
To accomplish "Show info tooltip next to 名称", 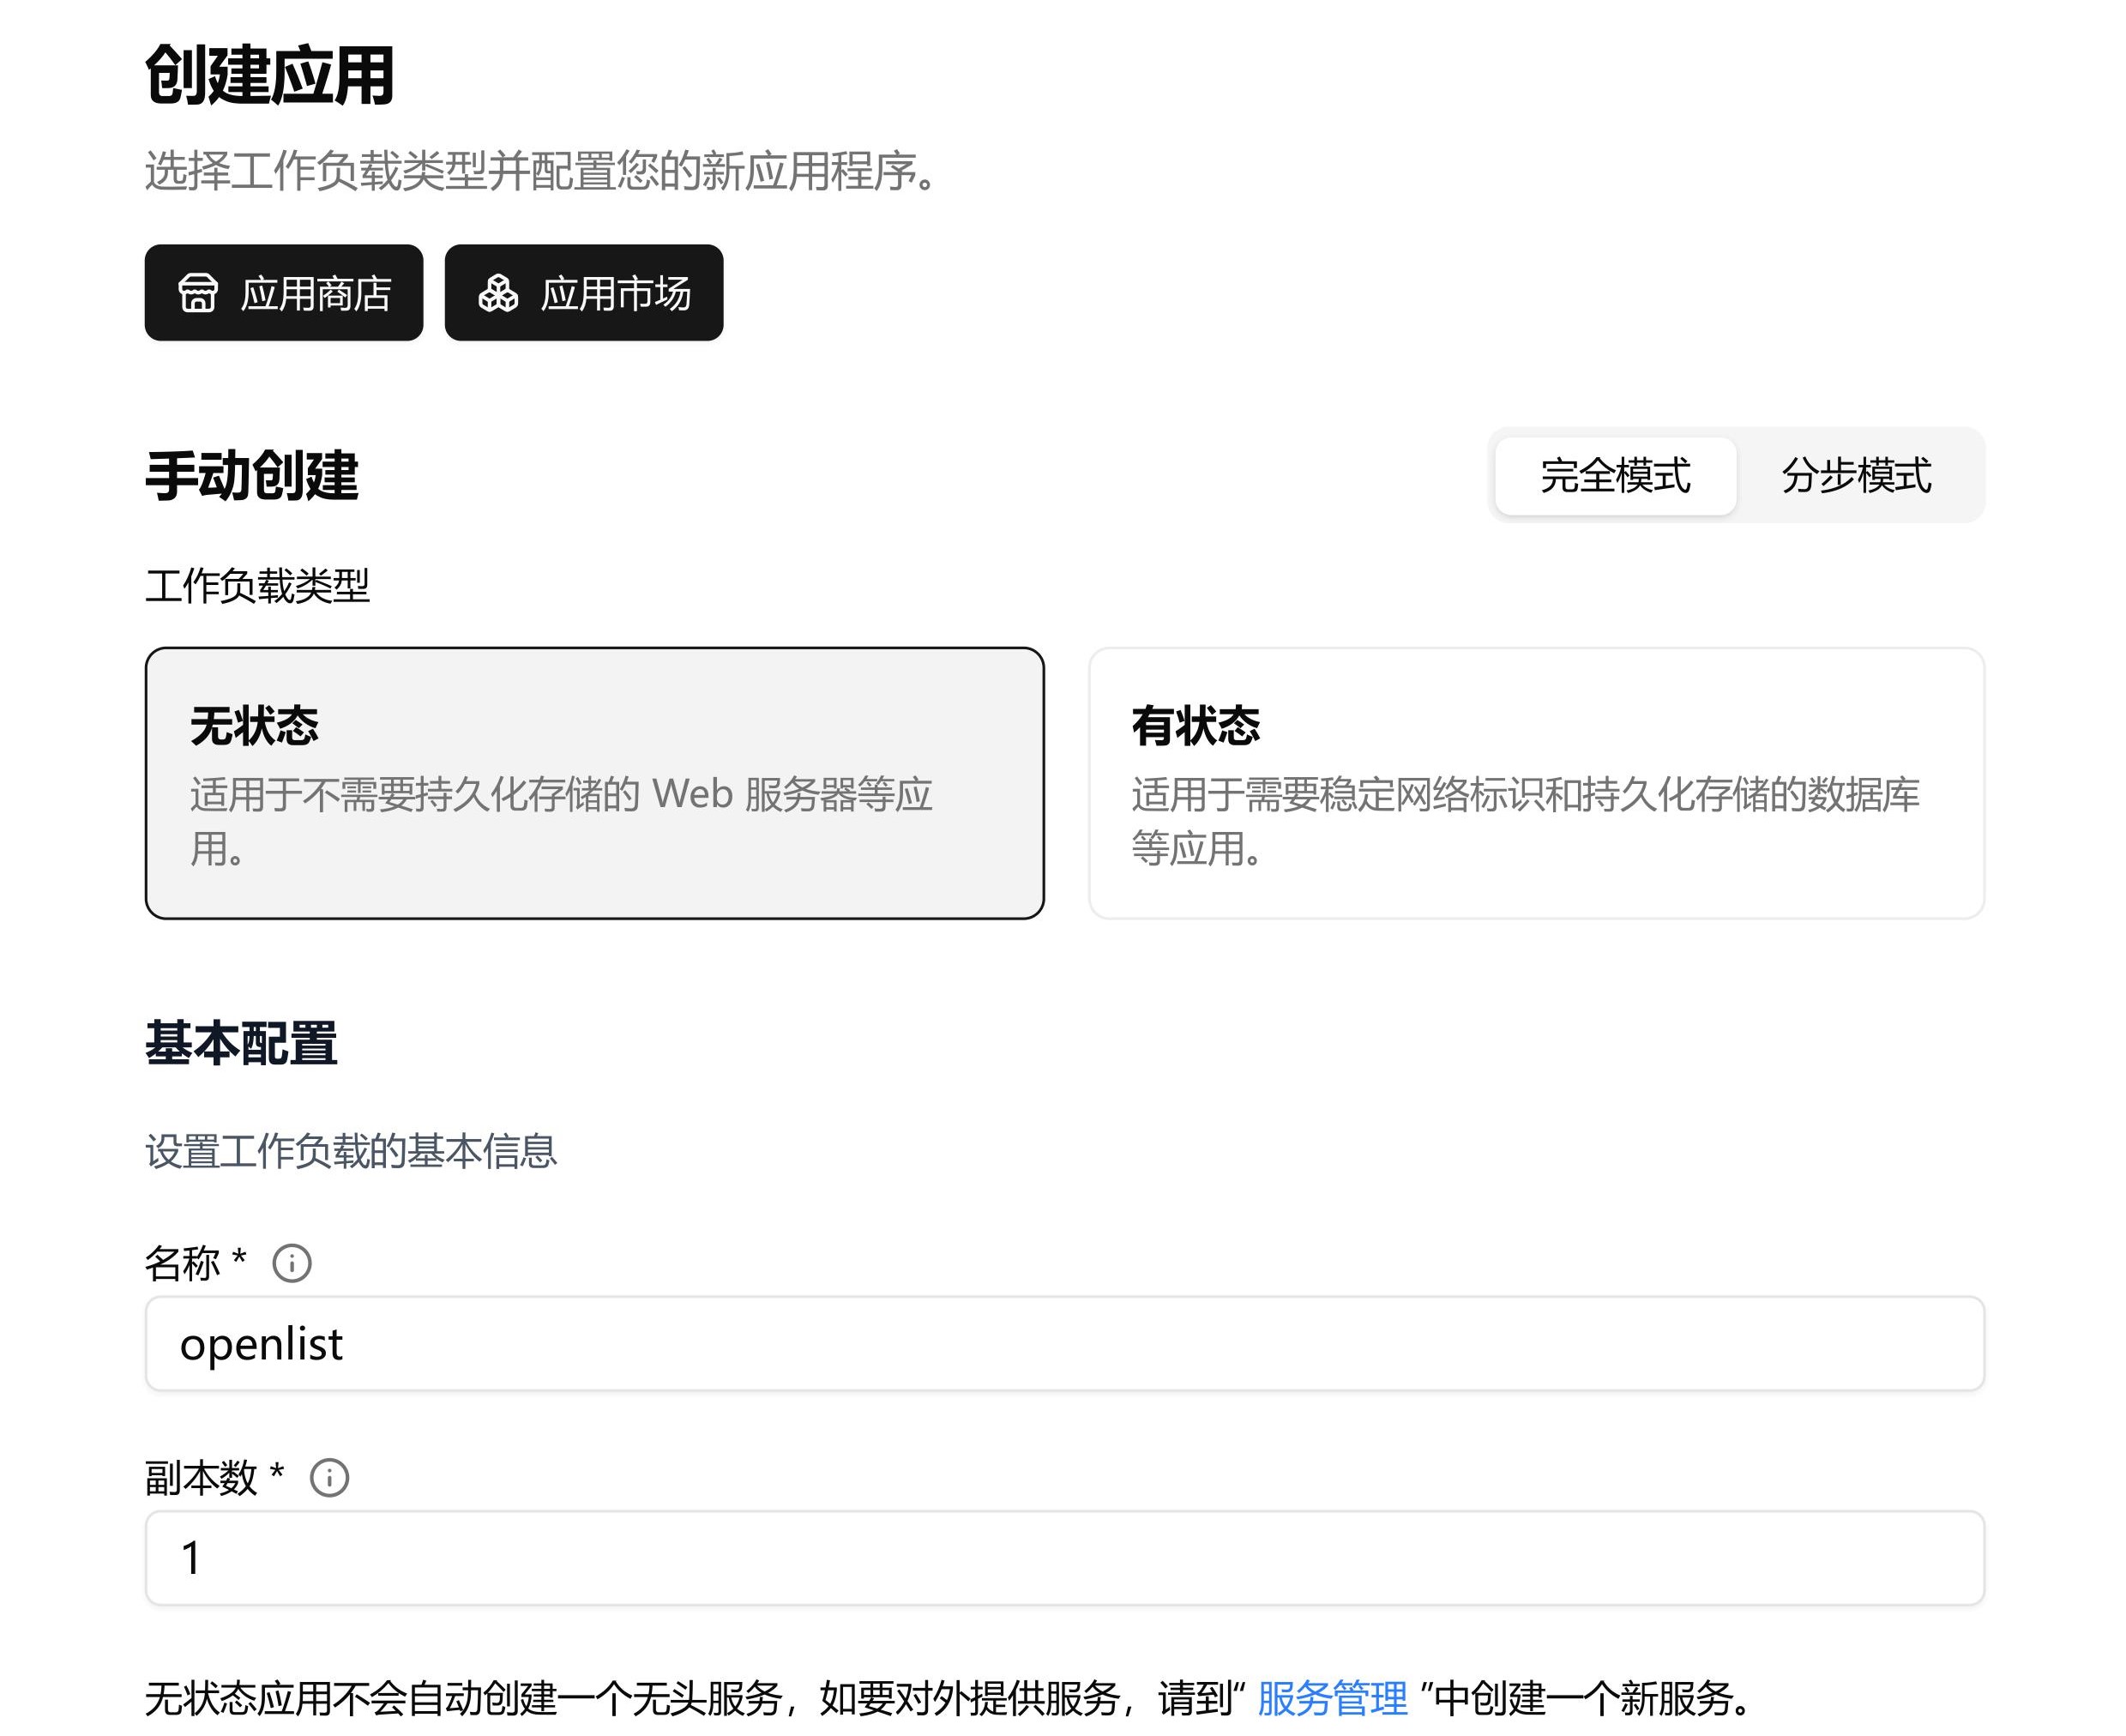I will coord(292,1264).
